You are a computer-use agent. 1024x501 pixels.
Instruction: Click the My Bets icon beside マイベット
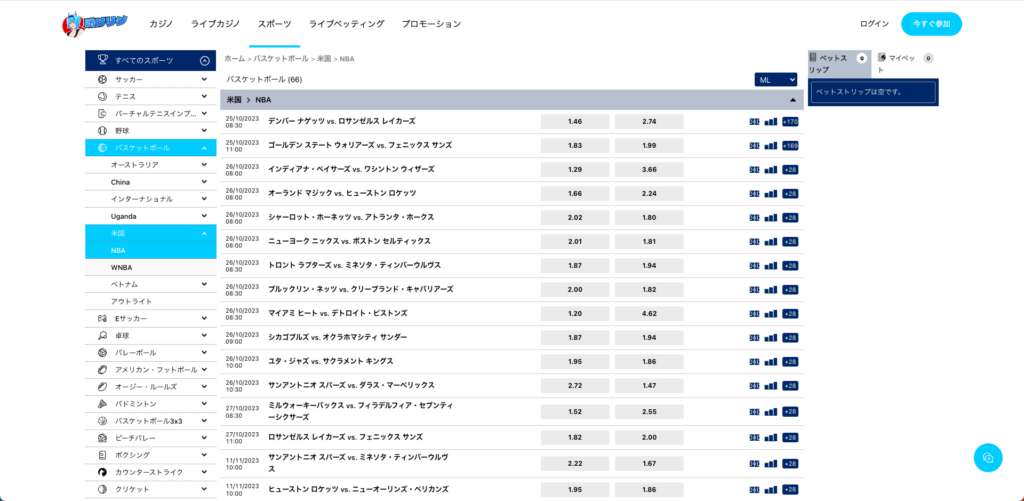[x=882, y=57]
